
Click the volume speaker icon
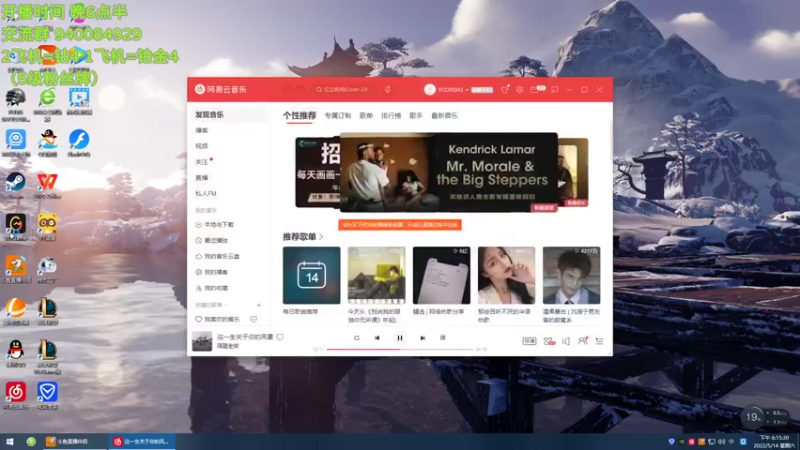566,341
